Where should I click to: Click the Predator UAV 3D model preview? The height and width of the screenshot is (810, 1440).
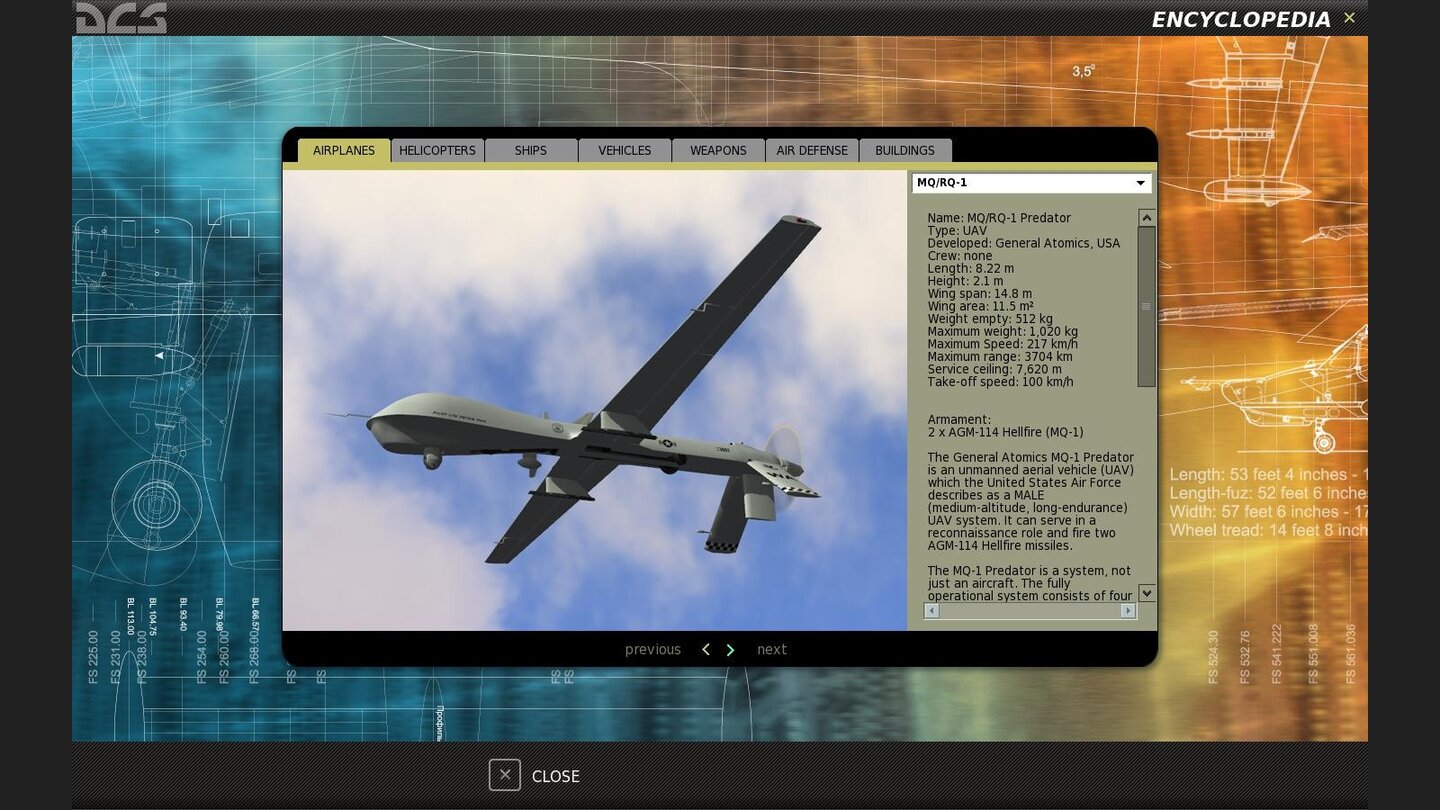pos(594,400)
